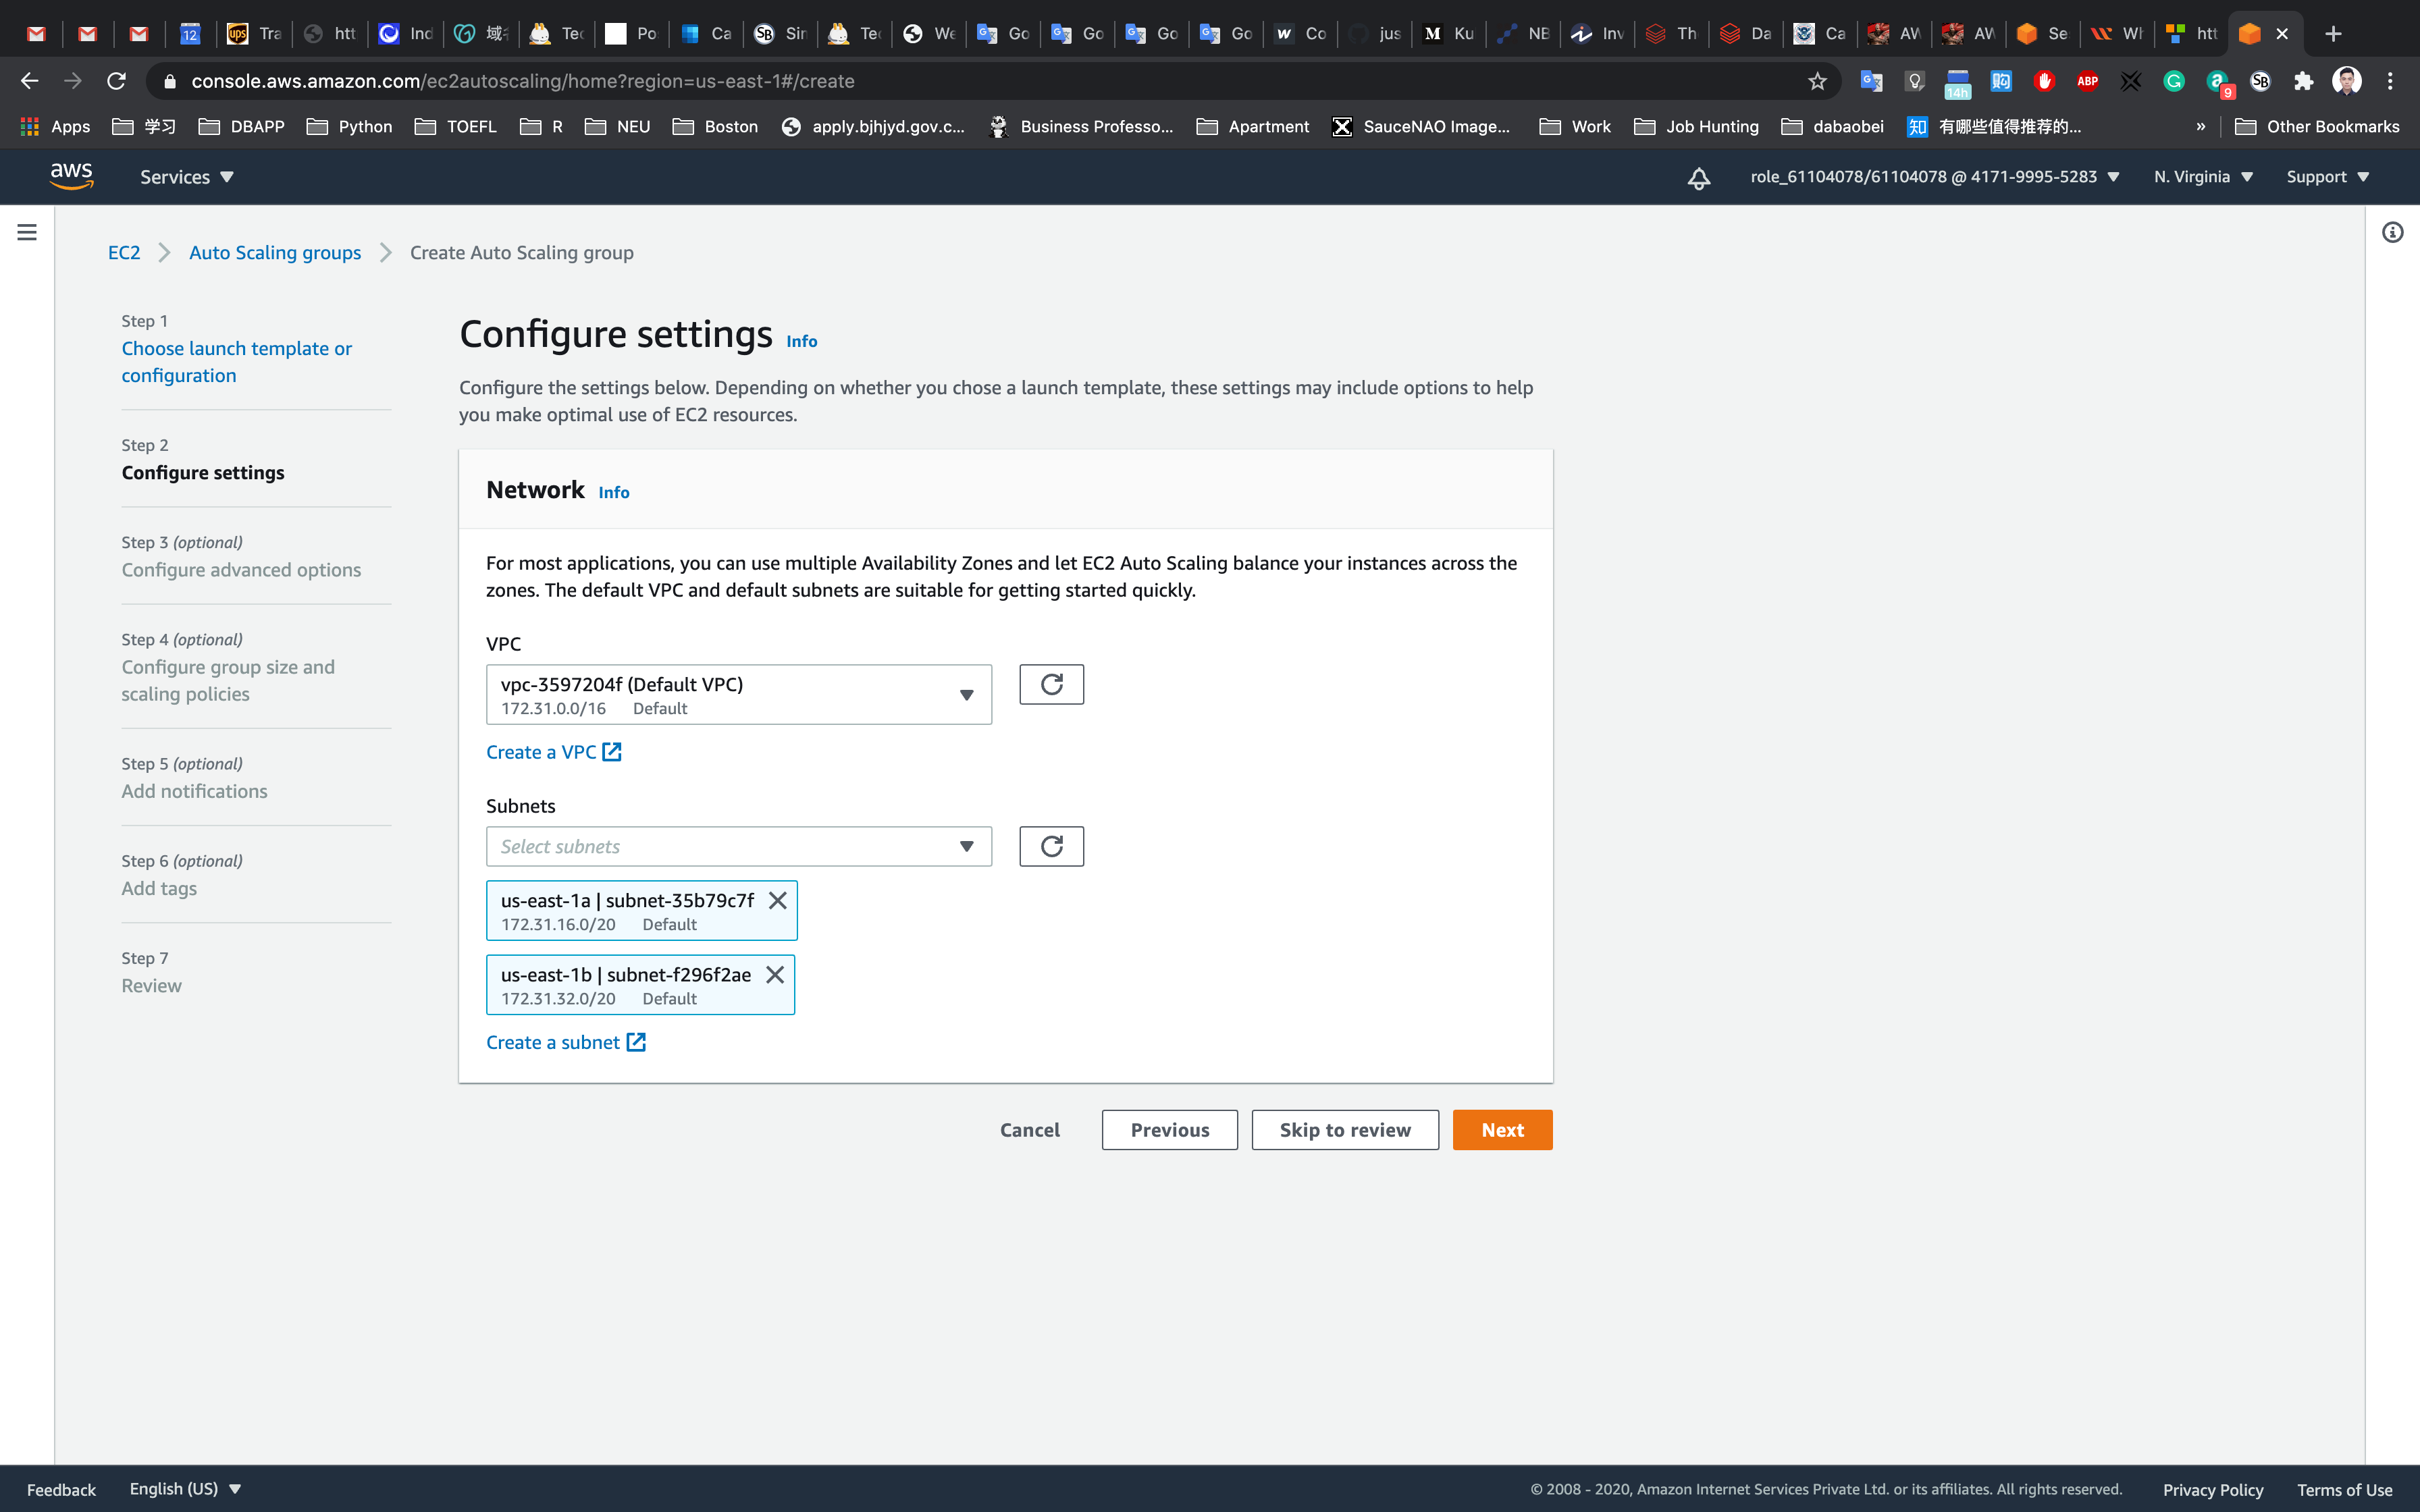Image resolution: width=2420 pixels, height=1512 pixels.
Task: Refresh the VPC list
Action: (x=1051, y=685)
